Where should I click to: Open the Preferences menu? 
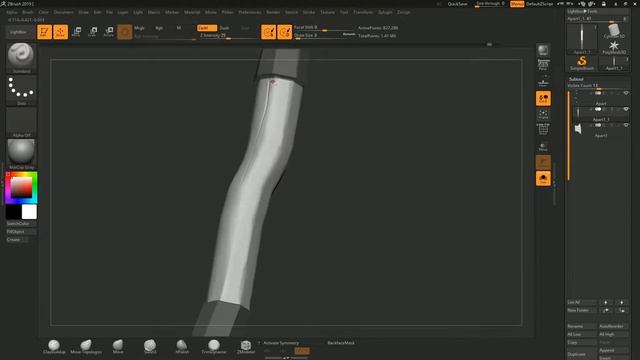(250, 12)
